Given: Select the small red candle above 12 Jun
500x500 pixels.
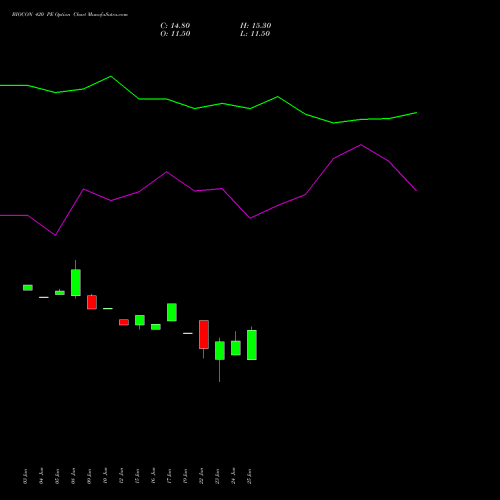Looking at the screenshot, I should pos(124,322).
